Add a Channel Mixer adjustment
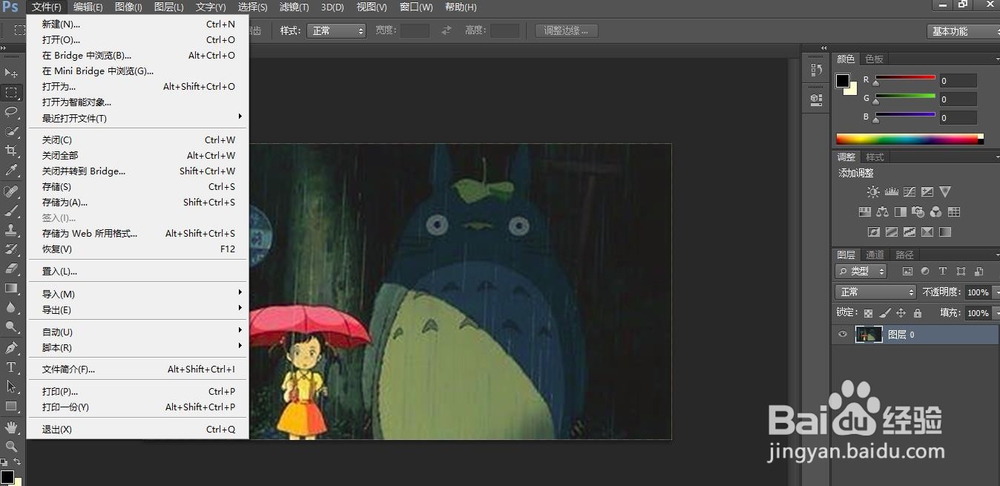Screen dimensions: 1000x486 pyautogui.click(x=936, y=212)
